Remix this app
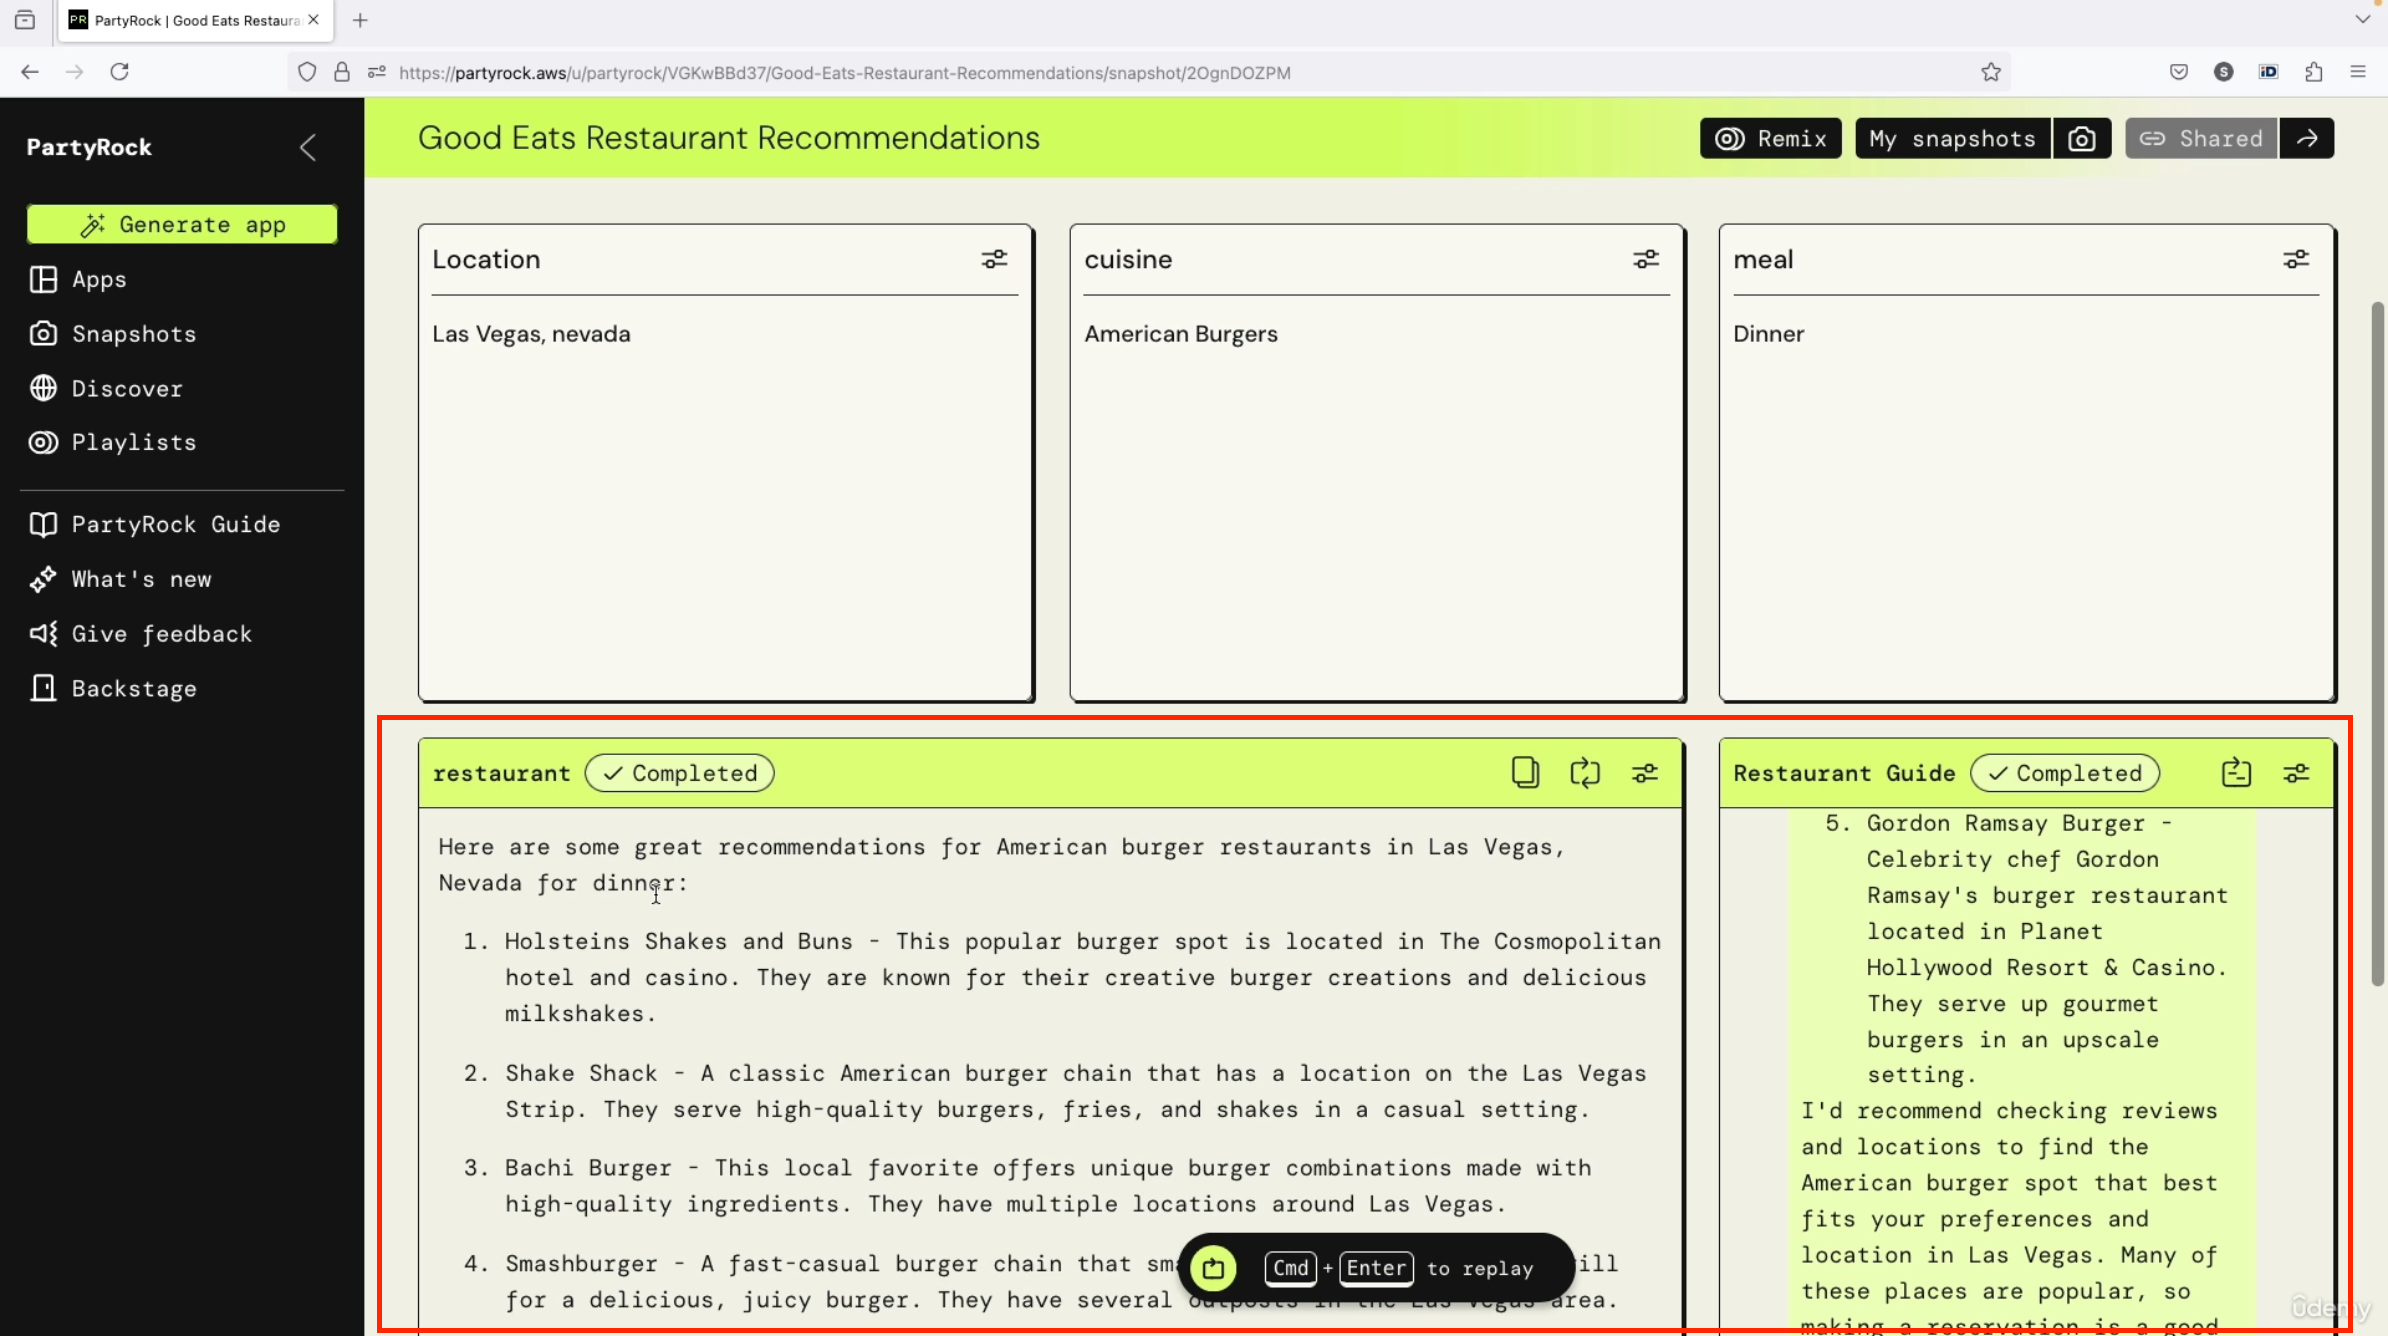2388x1336 pixels. point(1771,139)
